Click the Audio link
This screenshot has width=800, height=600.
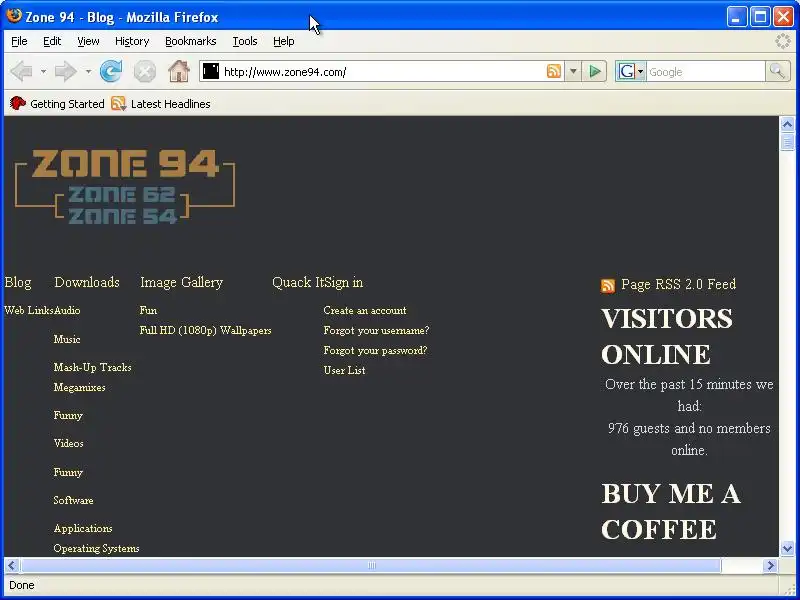click(x=67, y=310)
